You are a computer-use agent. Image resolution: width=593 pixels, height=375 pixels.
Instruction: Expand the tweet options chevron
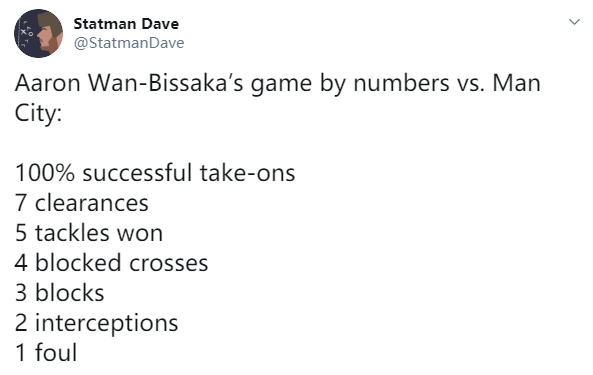[x=574, y=22]
